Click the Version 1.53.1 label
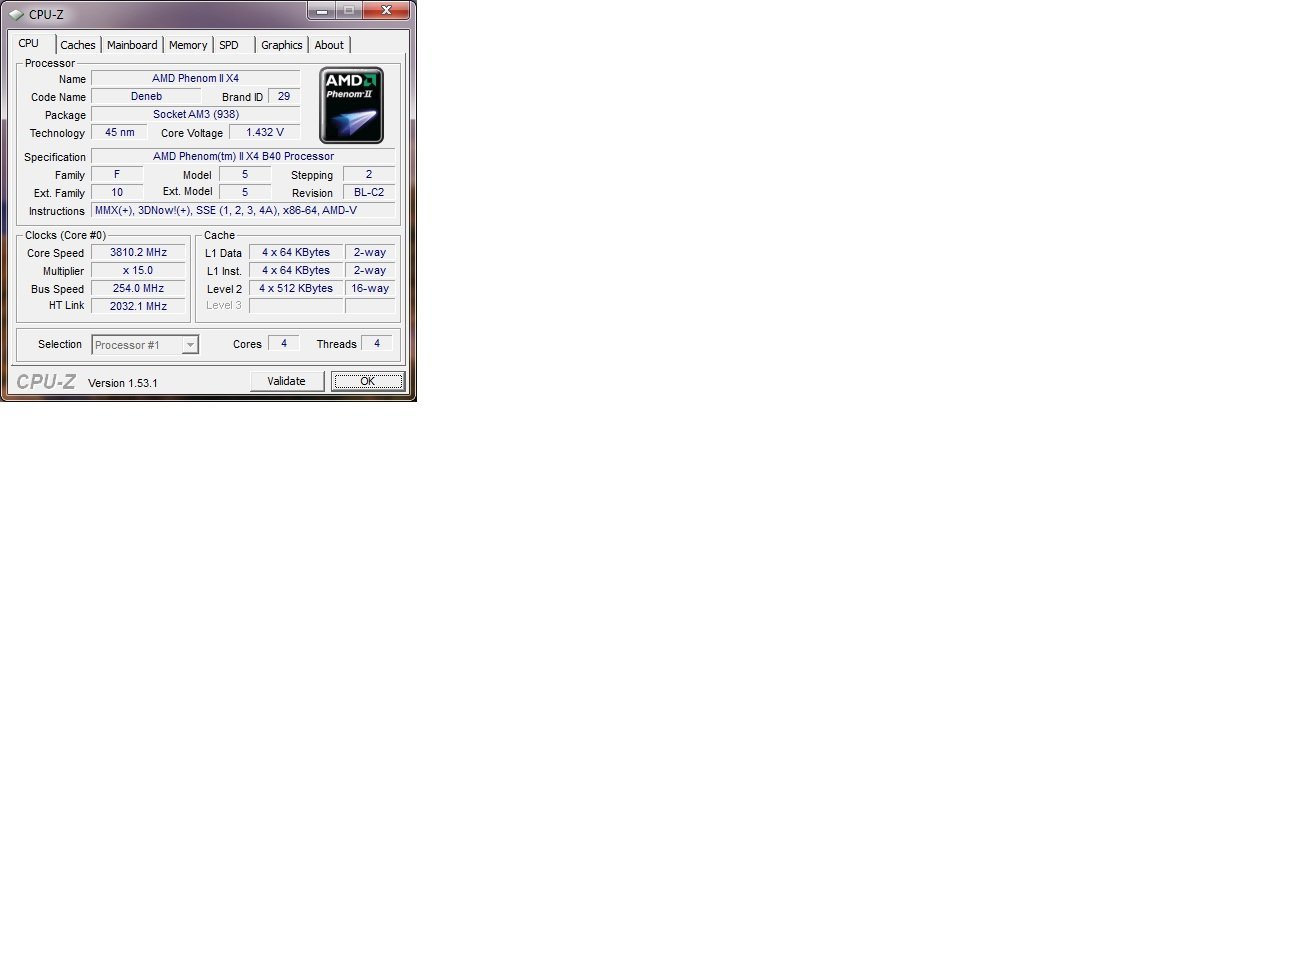 coord(123,383)
